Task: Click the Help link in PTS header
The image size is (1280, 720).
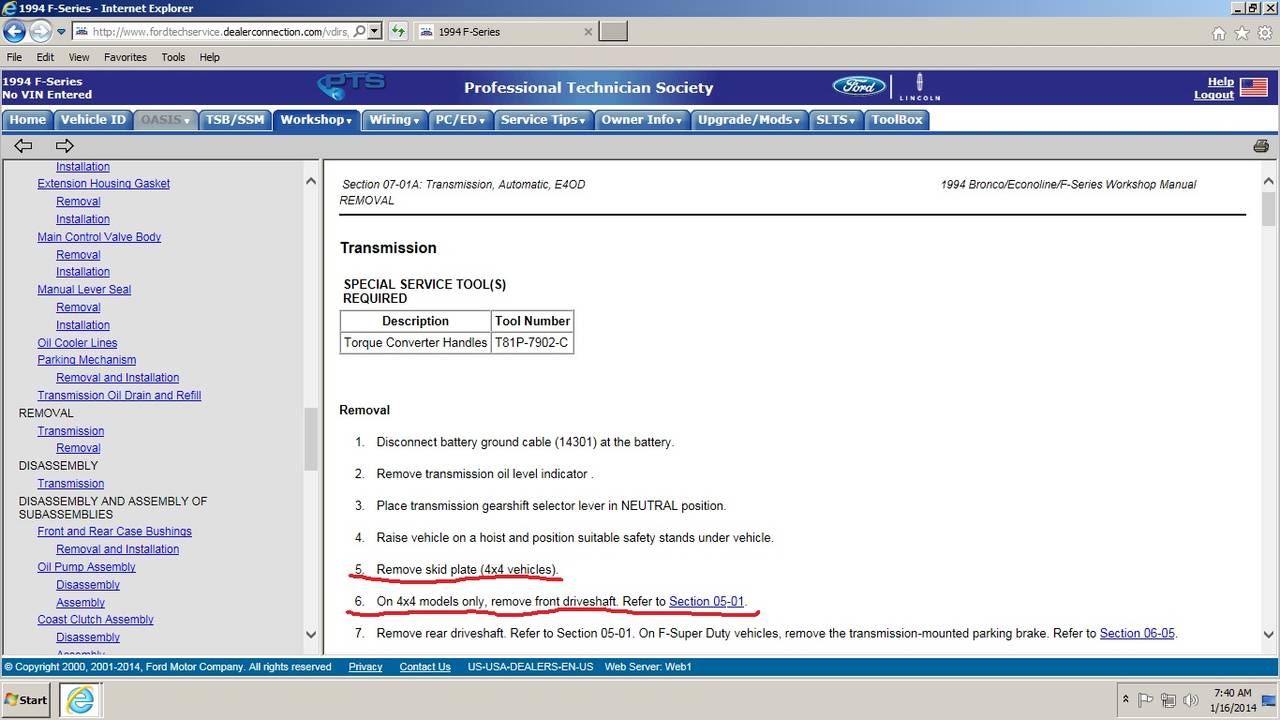Action: (x=1220, y=82)
